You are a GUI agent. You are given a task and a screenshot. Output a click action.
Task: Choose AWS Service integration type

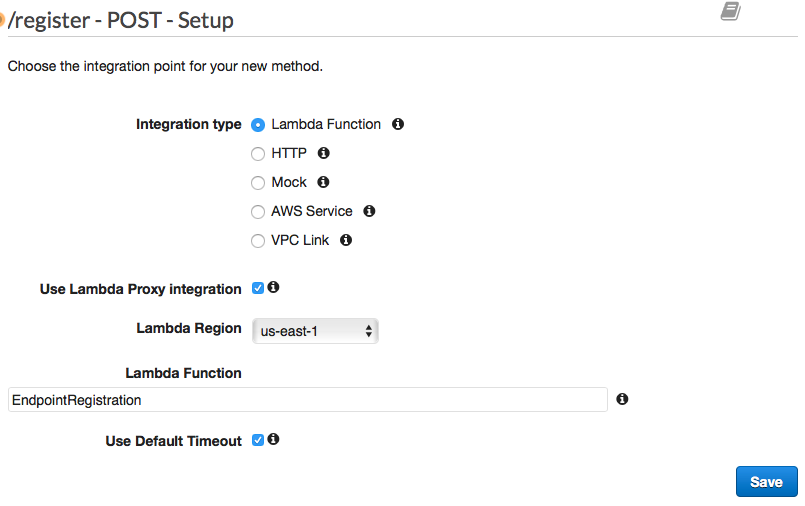[x=258, y=212]
